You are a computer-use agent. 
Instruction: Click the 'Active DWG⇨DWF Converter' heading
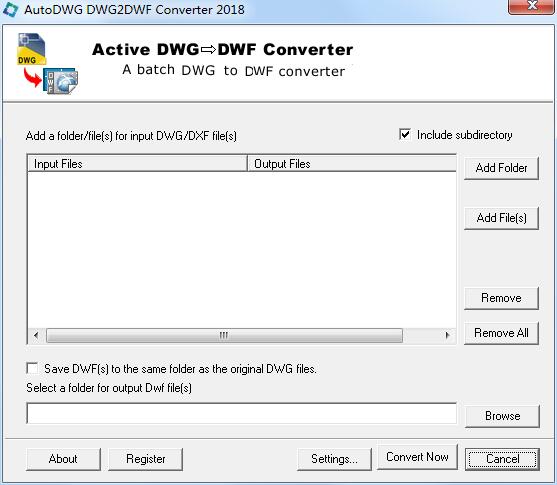tap(223, 49)
